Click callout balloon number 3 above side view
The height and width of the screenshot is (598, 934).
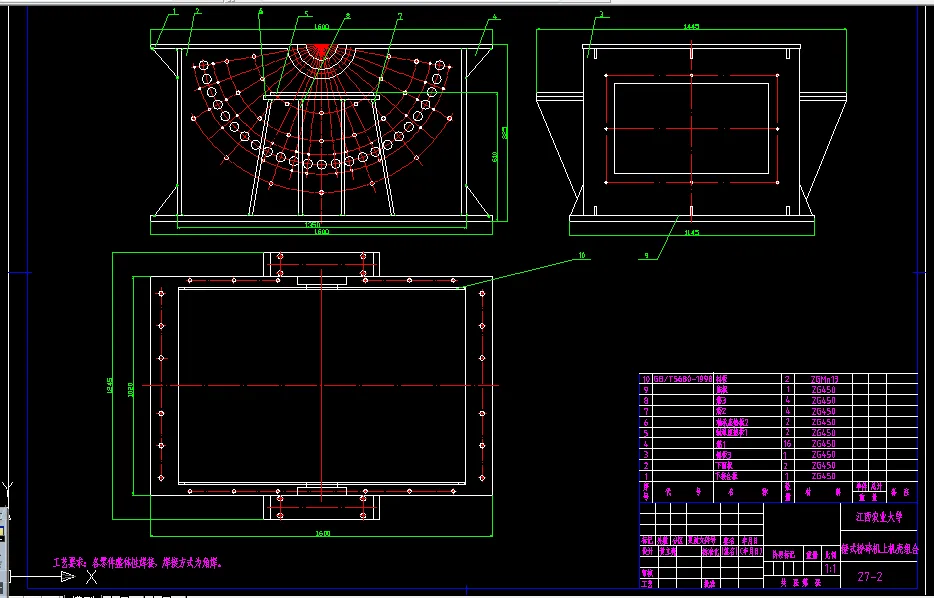602,14
